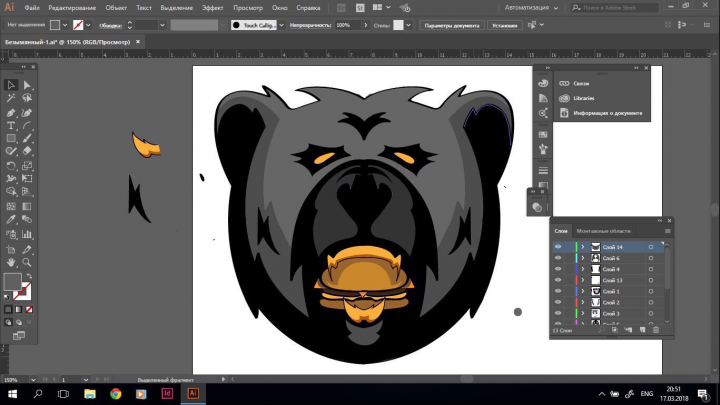This screenshot has height=405, width=720.
Task: Switch to the Монтажные области tab
Action: click(603, 231)
